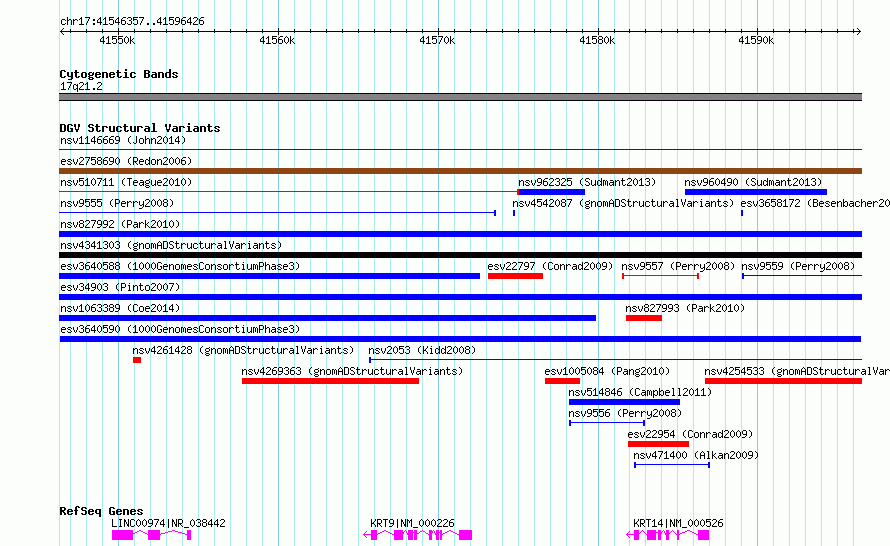Screen dimensions: 890x546
Task: Select the brown esv2758690 Redon2006 variant bar
Action: [460, 171]
